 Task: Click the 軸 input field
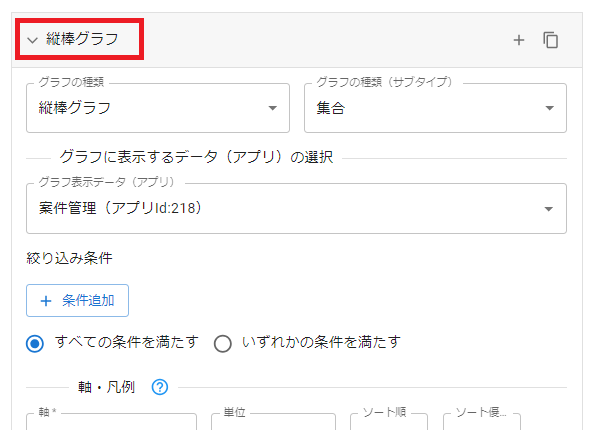pyautogui.click(x=111, y=422)
